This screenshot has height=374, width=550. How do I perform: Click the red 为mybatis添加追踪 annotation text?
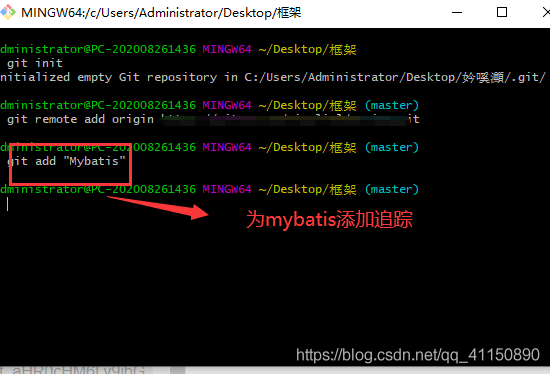329,219
